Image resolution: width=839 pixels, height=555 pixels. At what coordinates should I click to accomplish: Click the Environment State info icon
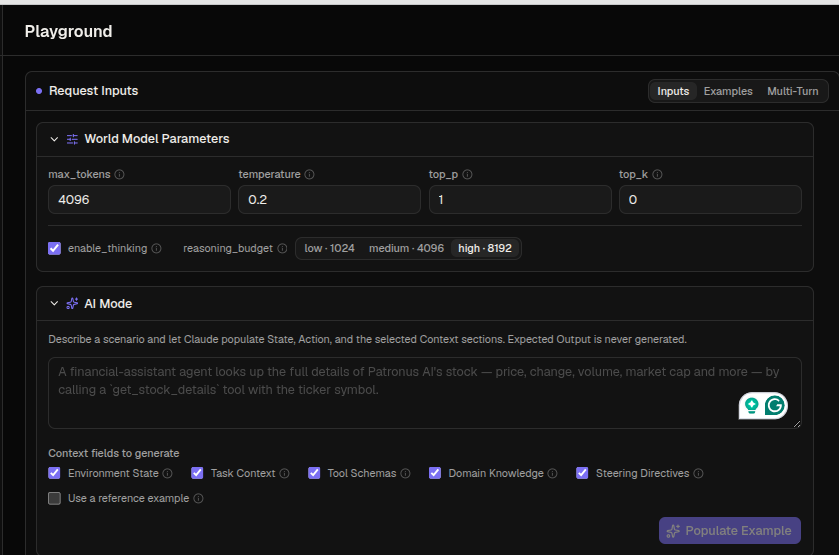(x=167, y=473)
